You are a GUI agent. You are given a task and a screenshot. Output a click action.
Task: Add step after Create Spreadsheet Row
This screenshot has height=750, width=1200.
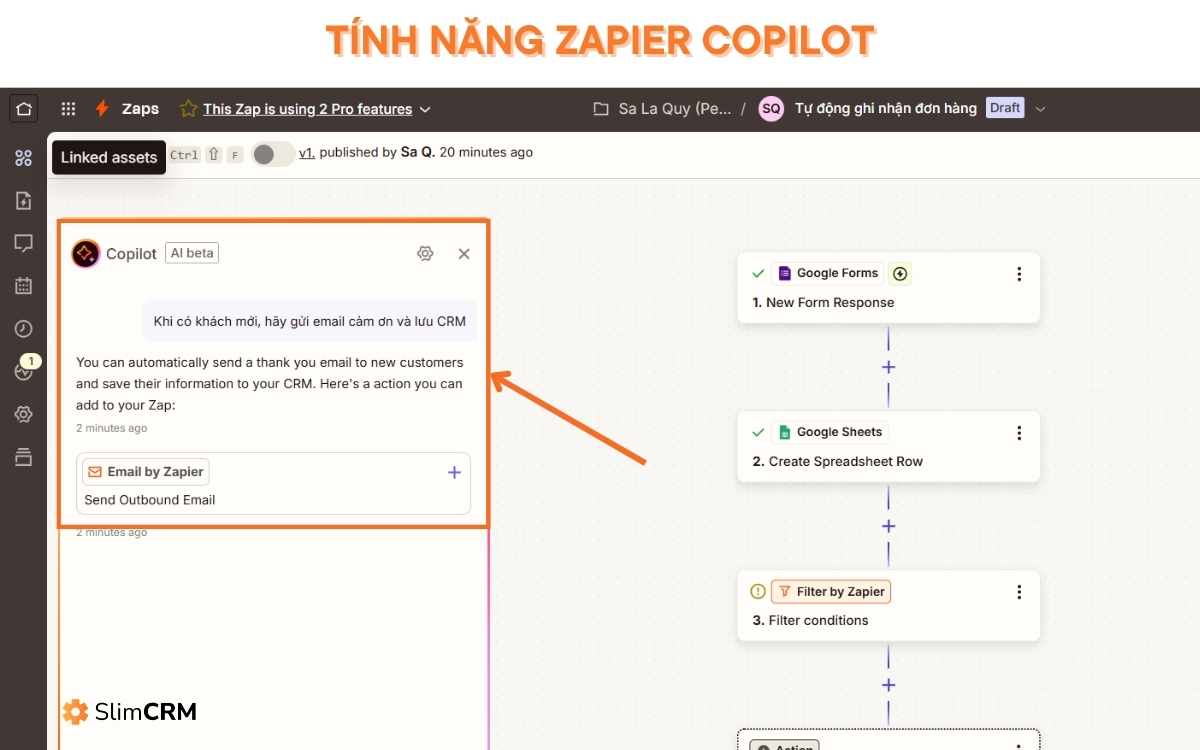[888, 526]
